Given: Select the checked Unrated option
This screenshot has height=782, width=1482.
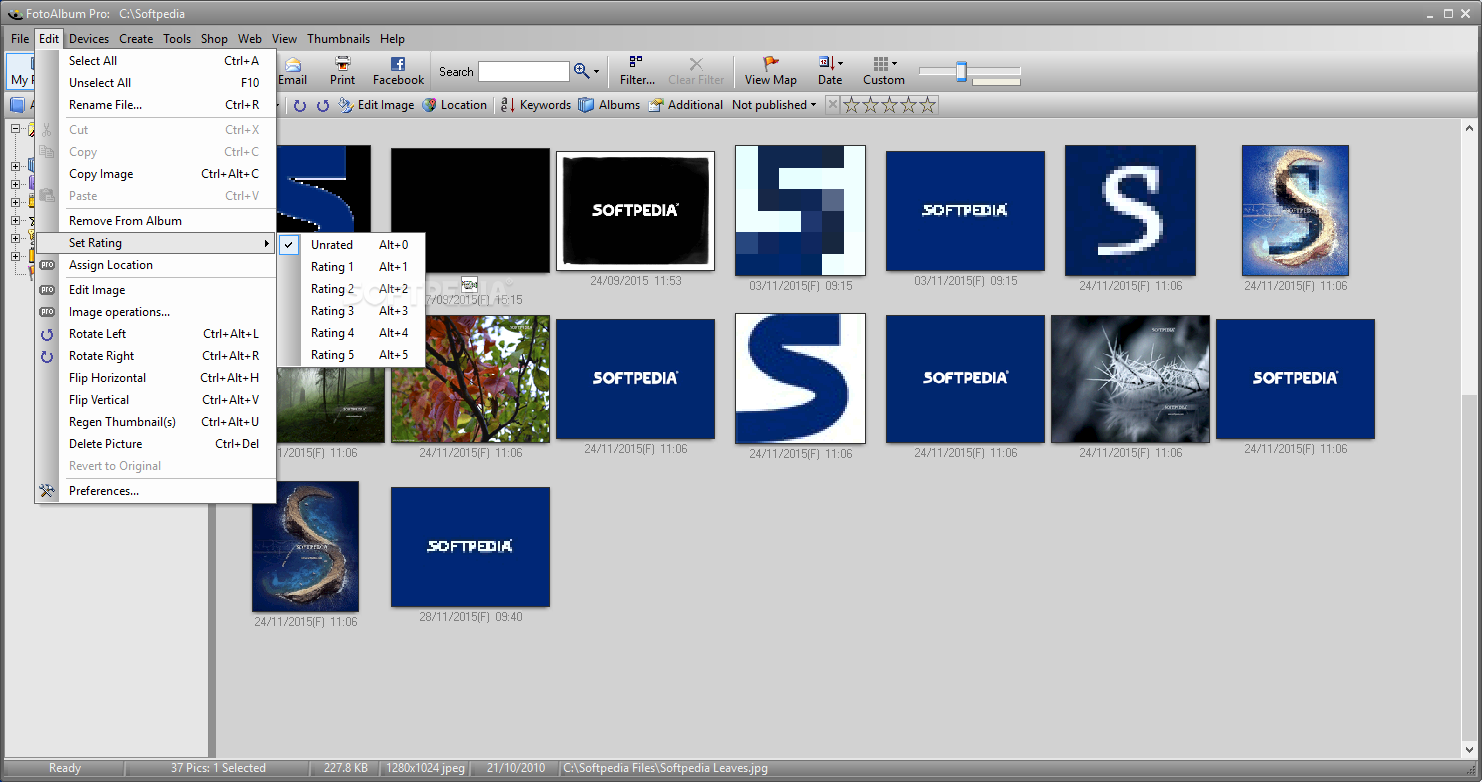Looking at the screenshot, I should pyautogui.click(x=351, y=245).
